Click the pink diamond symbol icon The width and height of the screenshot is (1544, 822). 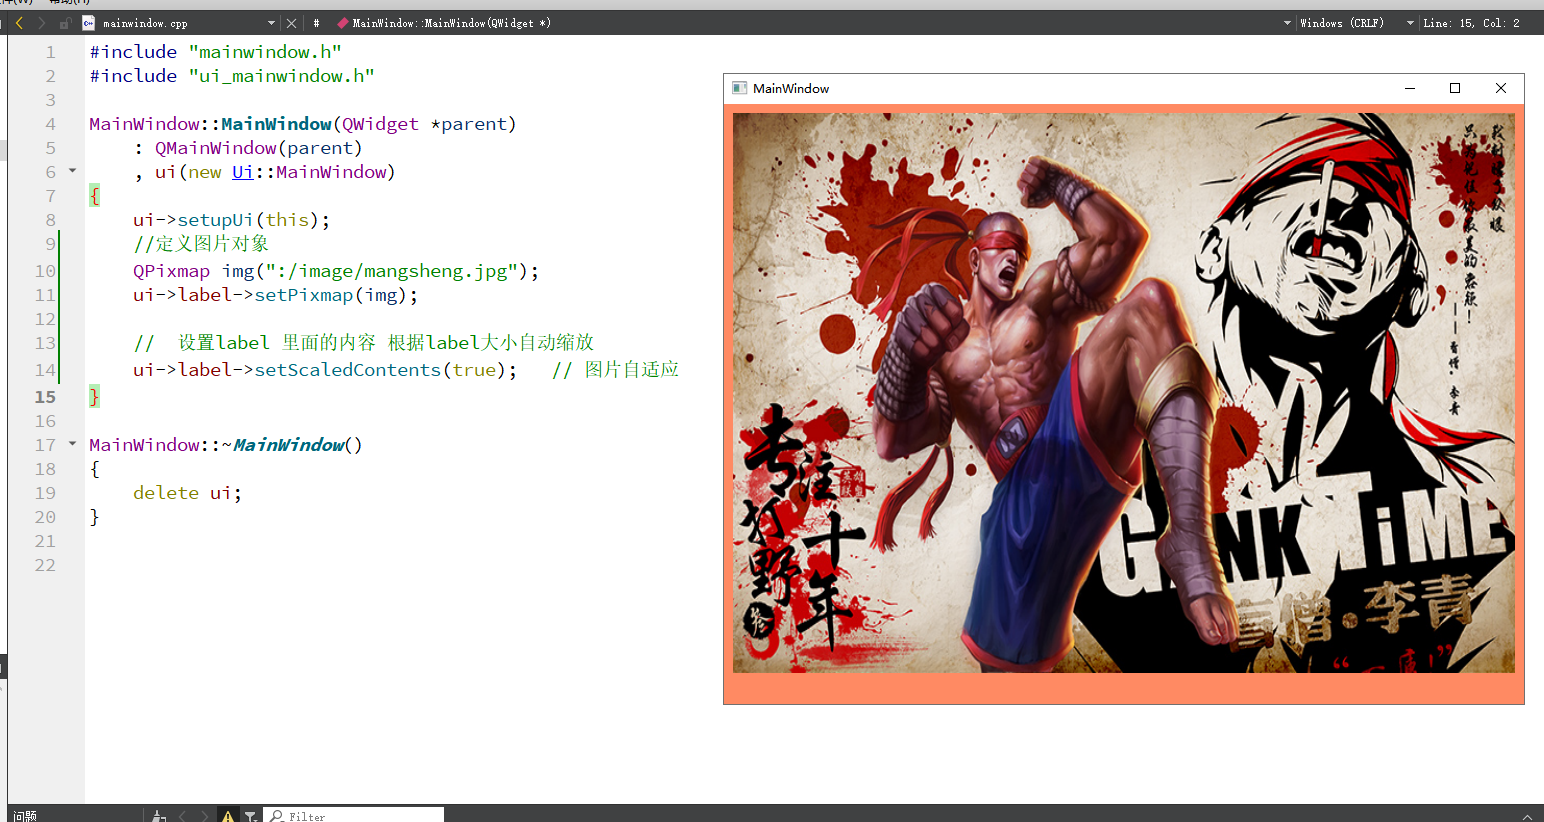click(x=343, y=22)
